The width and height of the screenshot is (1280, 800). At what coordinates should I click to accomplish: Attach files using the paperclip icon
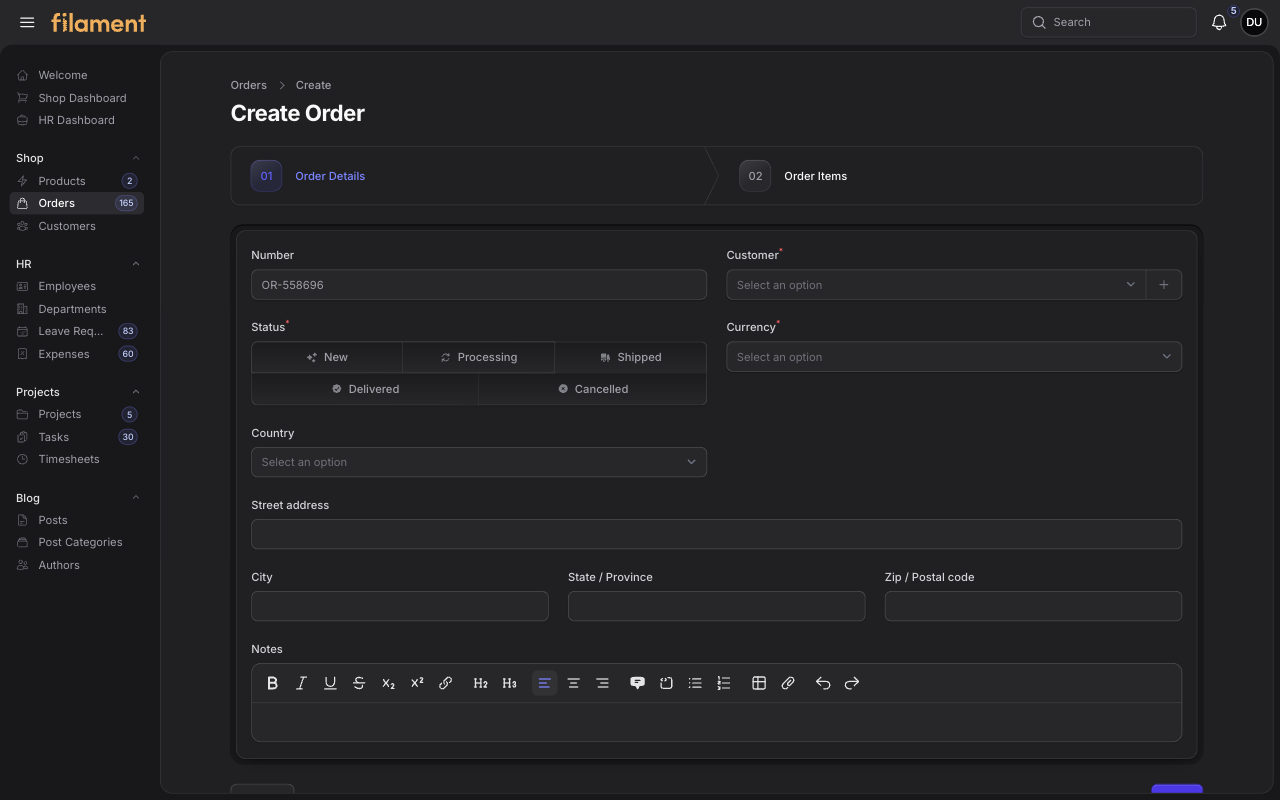[788, 683]
